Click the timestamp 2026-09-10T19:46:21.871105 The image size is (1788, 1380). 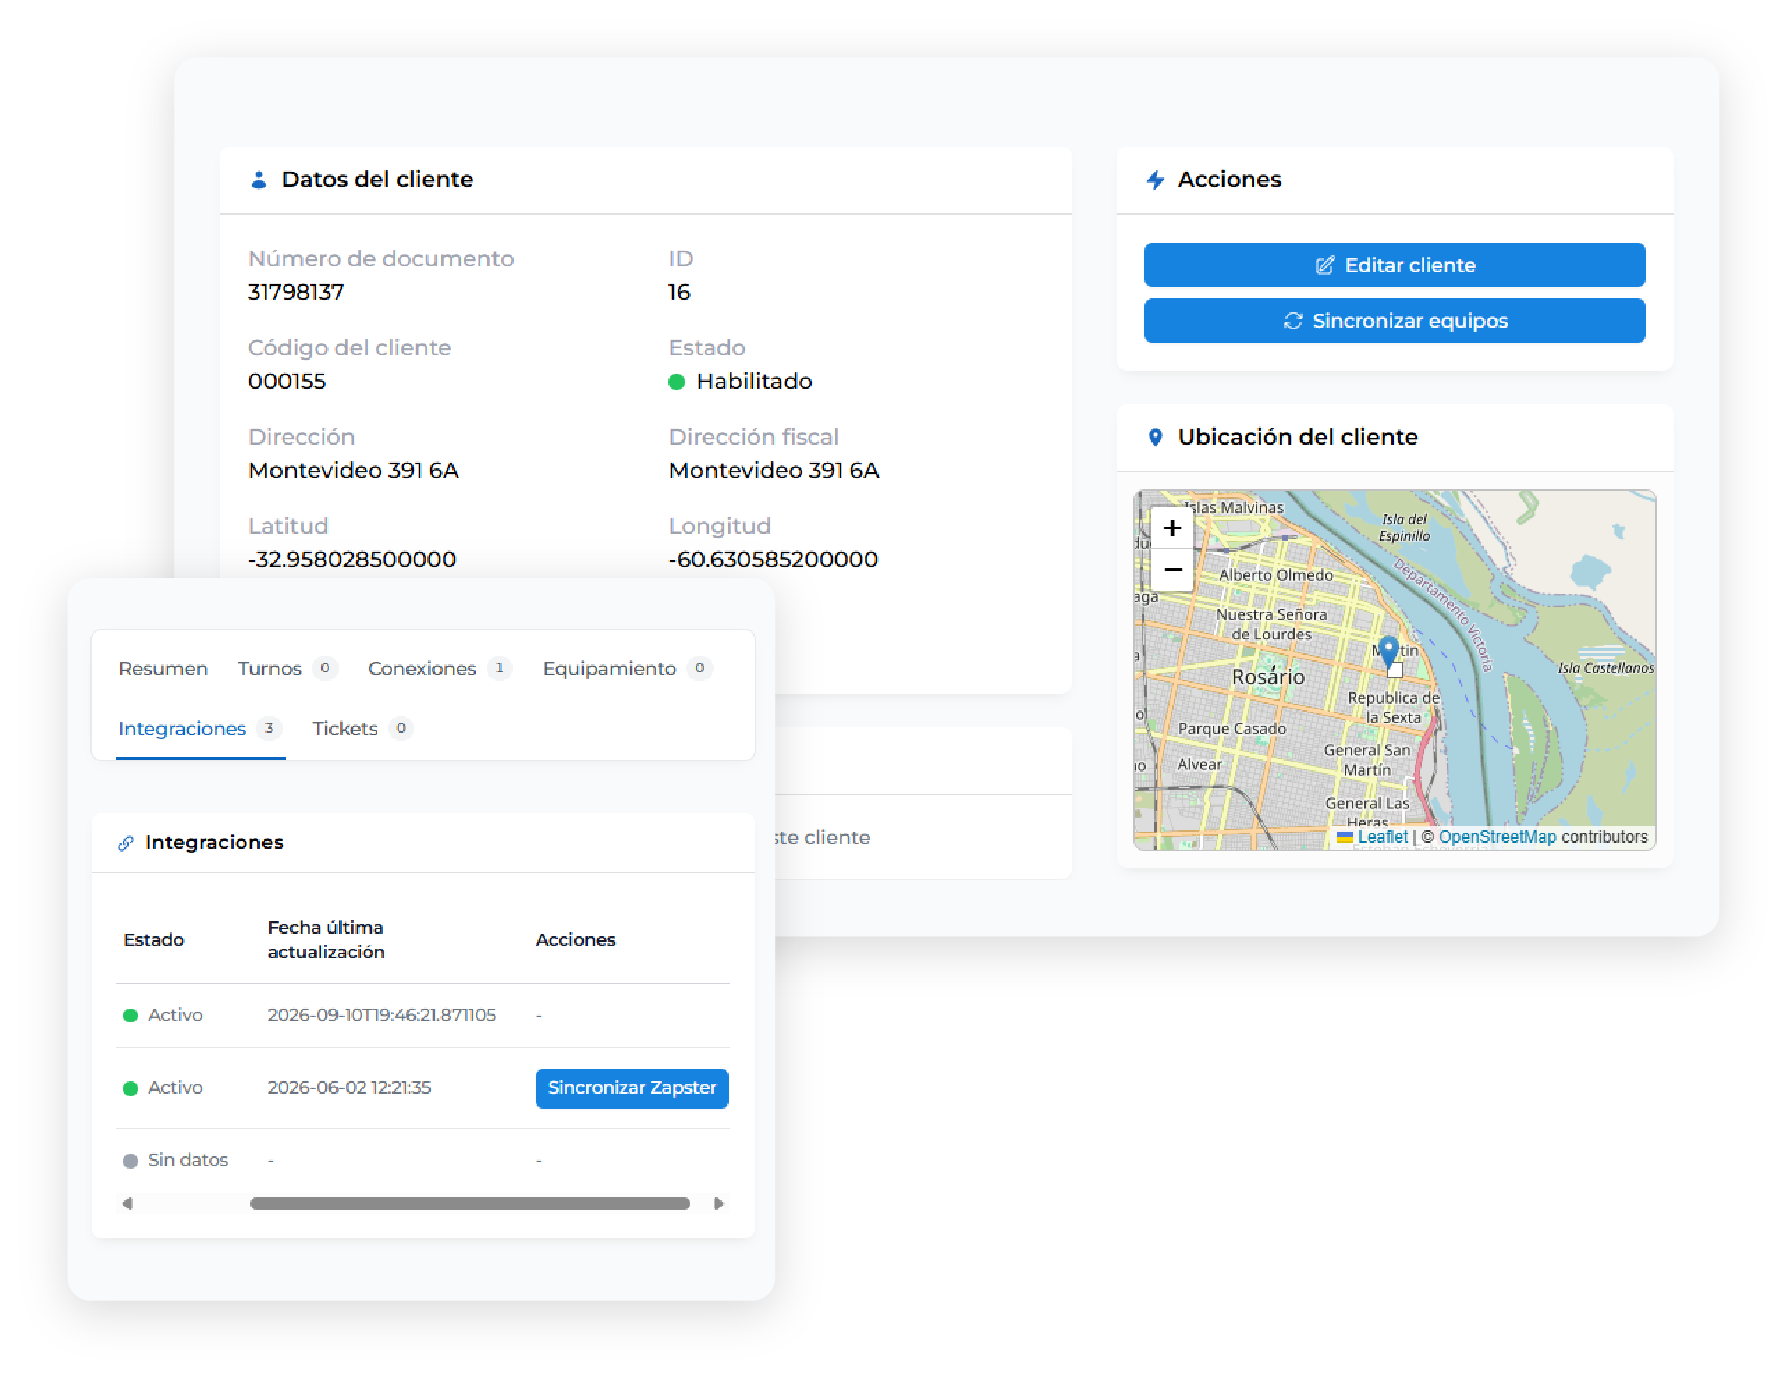pyautogui.click(x=382, y=1015)
